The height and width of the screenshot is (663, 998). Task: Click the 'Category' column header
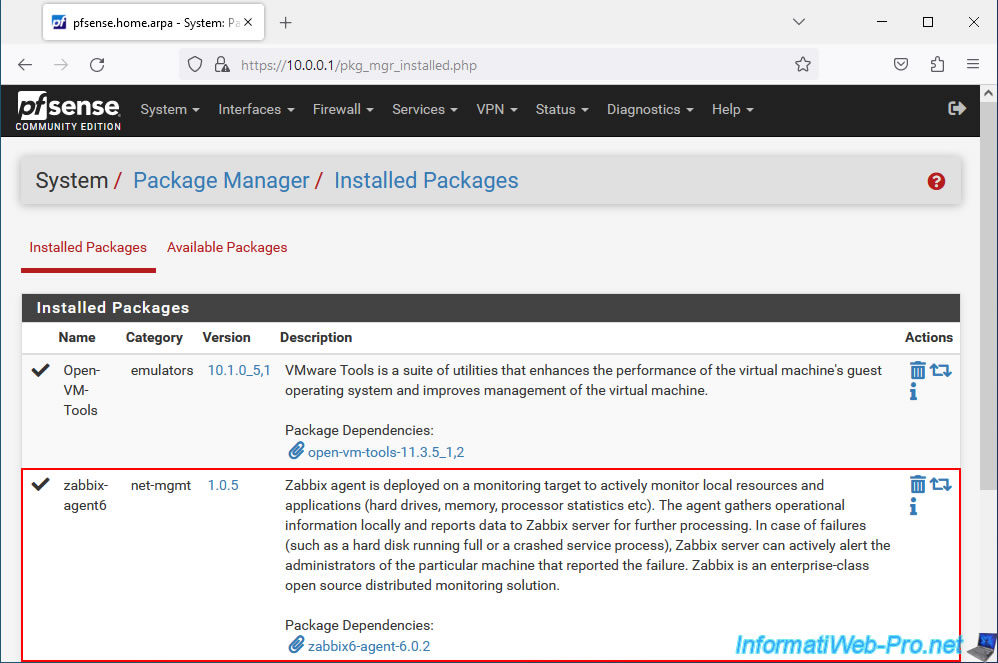pyautogui.click(x=154, y=338)
